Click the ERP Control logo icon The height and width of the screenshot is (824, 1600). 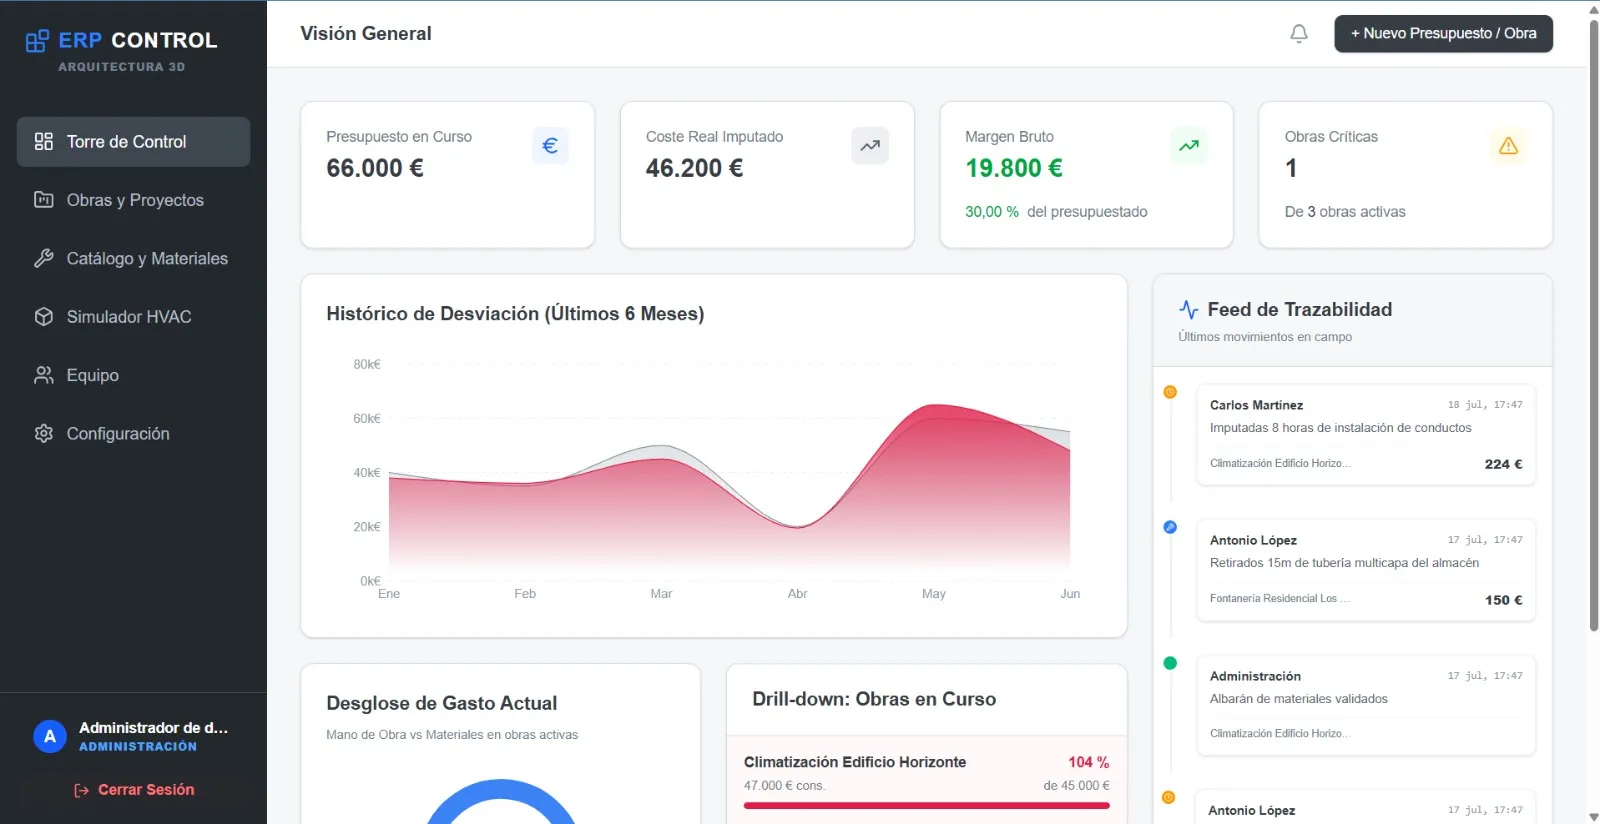pos(37,41)
